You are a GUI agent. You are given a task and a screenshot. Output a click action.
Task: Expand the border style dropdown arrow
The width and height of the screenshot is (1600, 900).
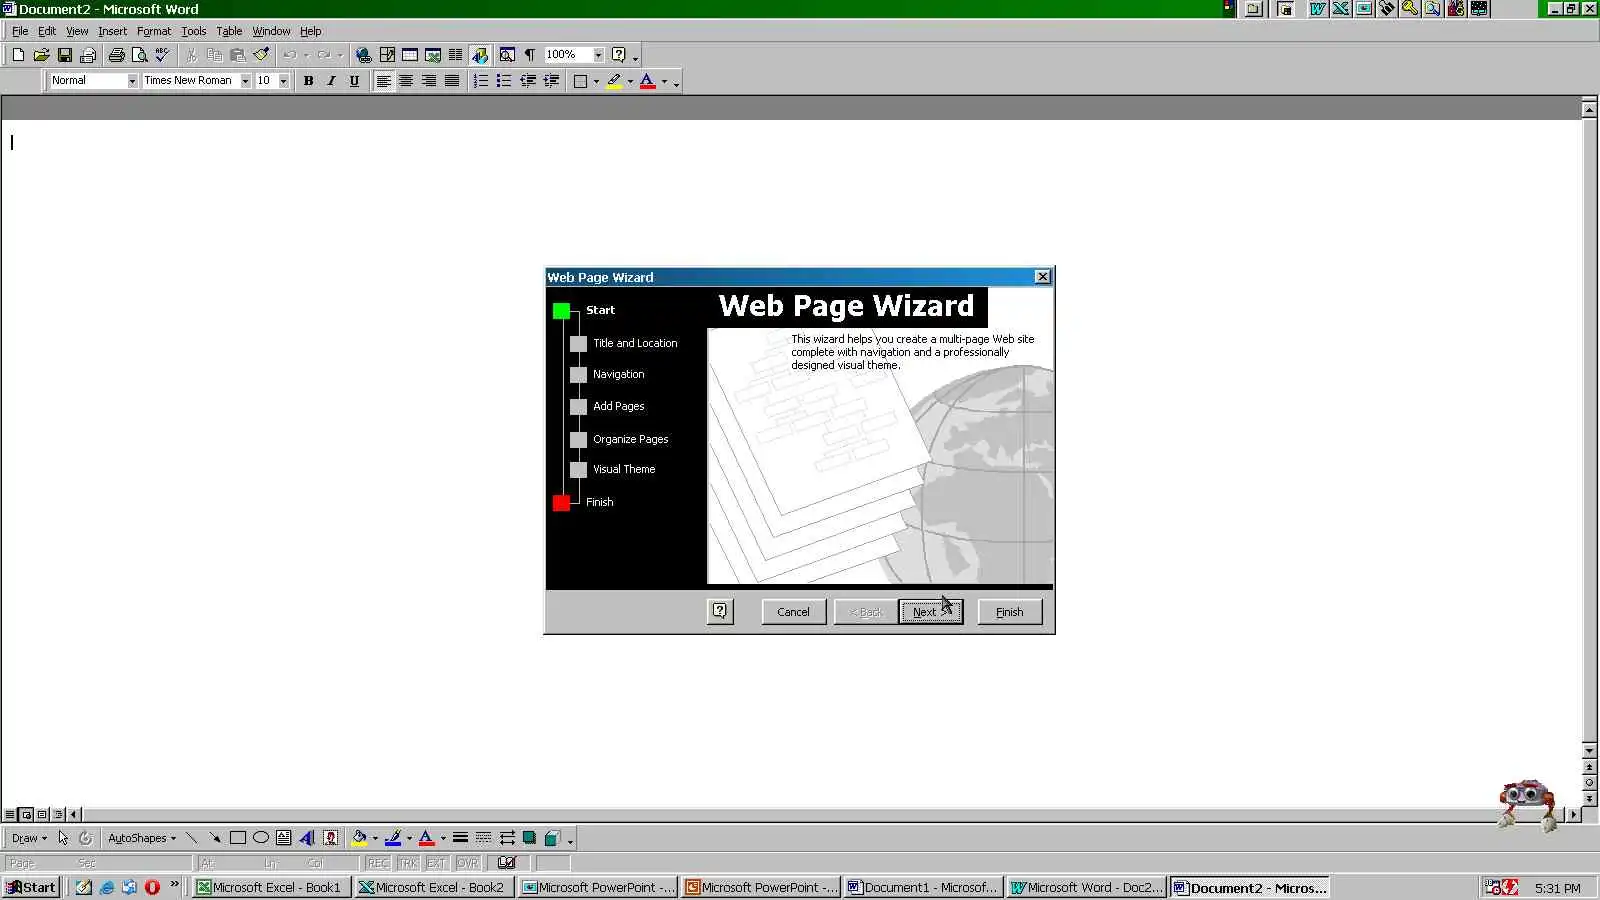tap(596, 81)
